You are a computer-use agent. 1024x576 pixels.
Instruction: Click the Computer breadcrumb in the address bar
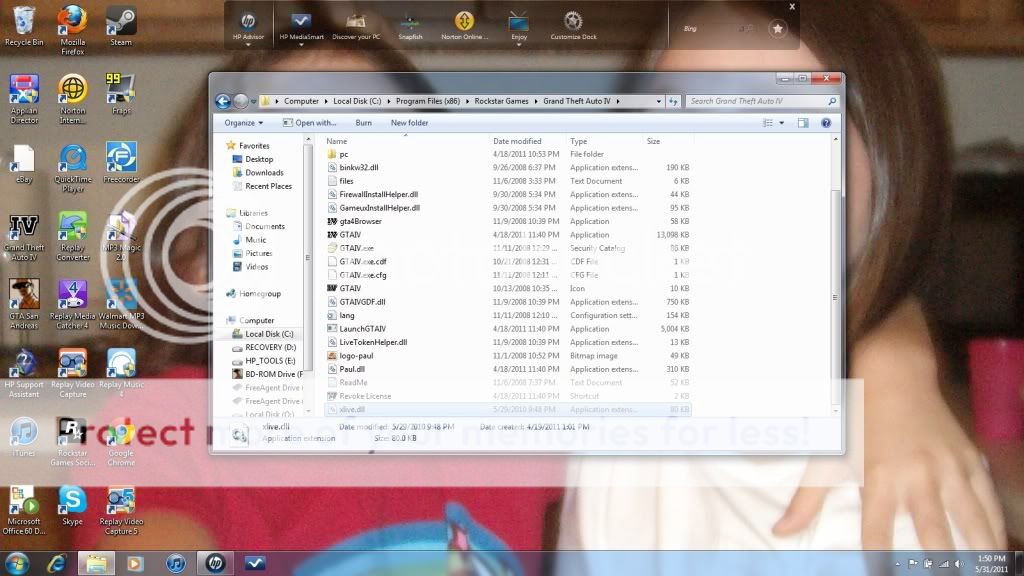click(302, 101)
